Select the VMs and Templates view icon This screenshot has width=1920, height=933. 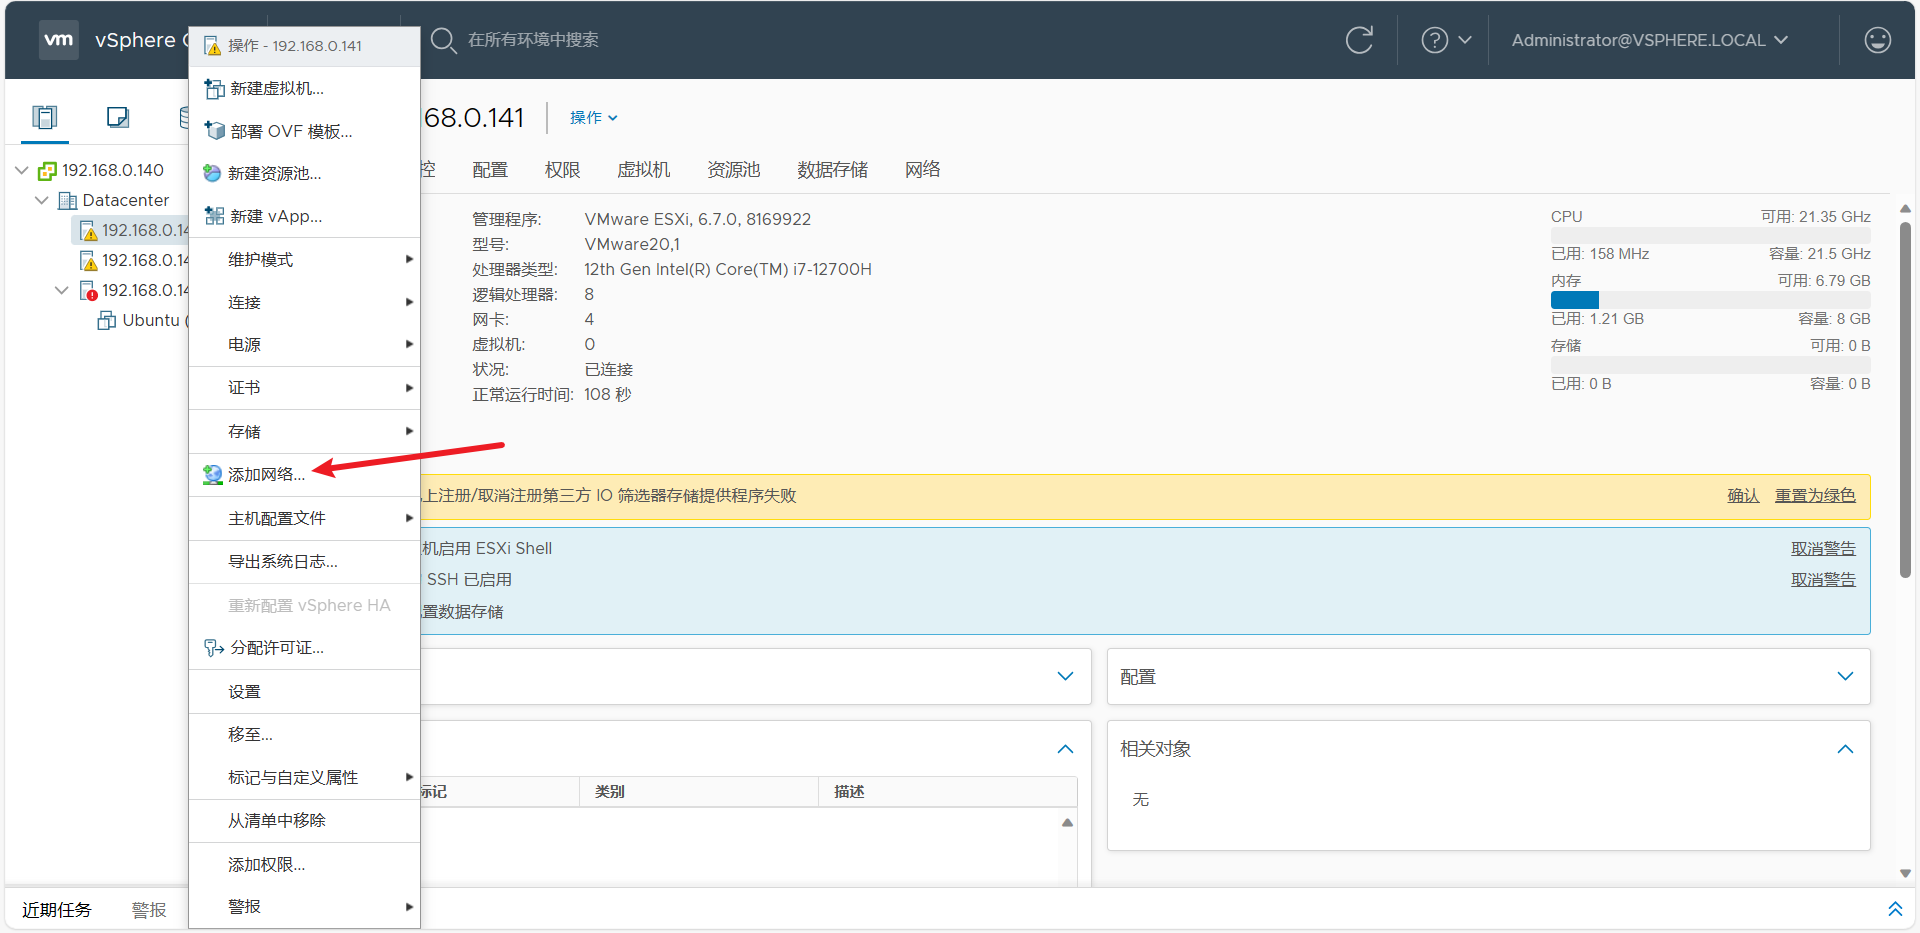pos(118,117)
